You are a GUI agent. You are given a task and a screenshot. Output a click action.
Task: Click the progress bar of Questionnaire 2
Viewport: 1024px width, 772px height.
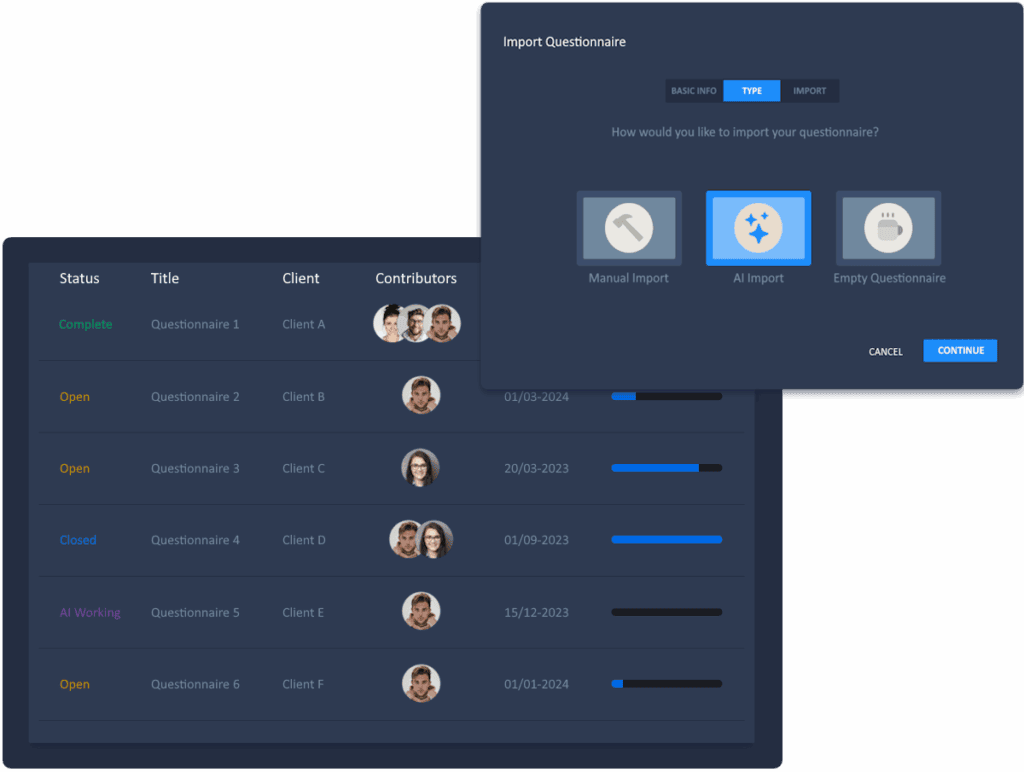667,396
